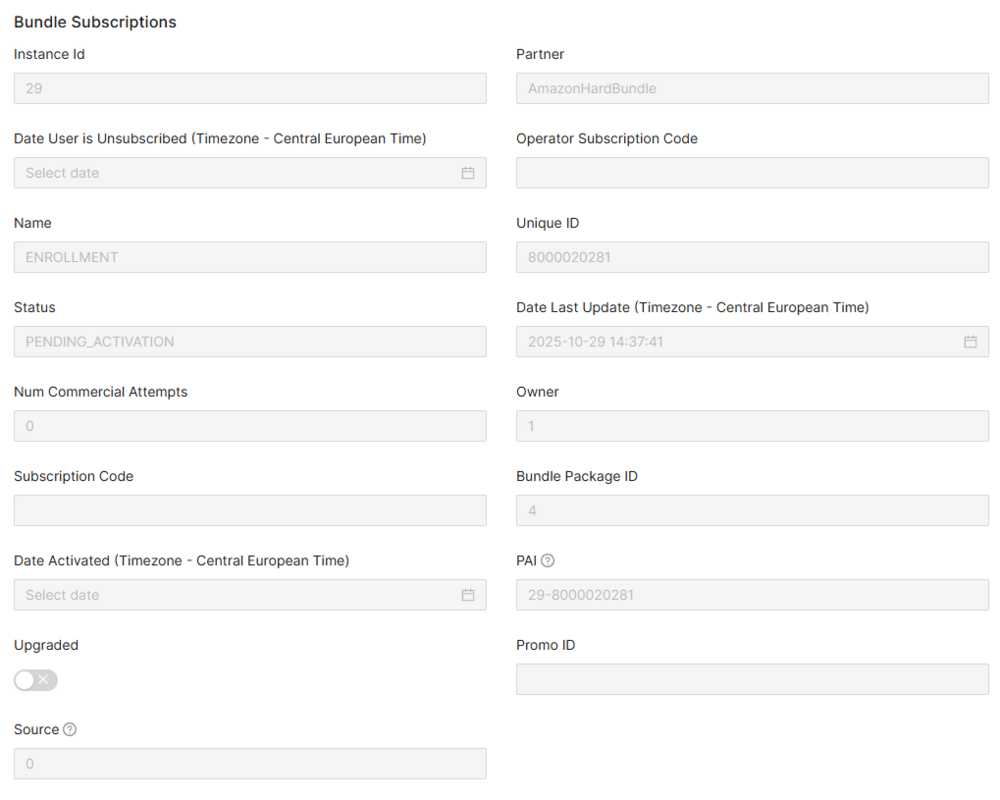Click the Num Commercial Attempts field
Viewport: 1000px width, 800px height.
250,426
